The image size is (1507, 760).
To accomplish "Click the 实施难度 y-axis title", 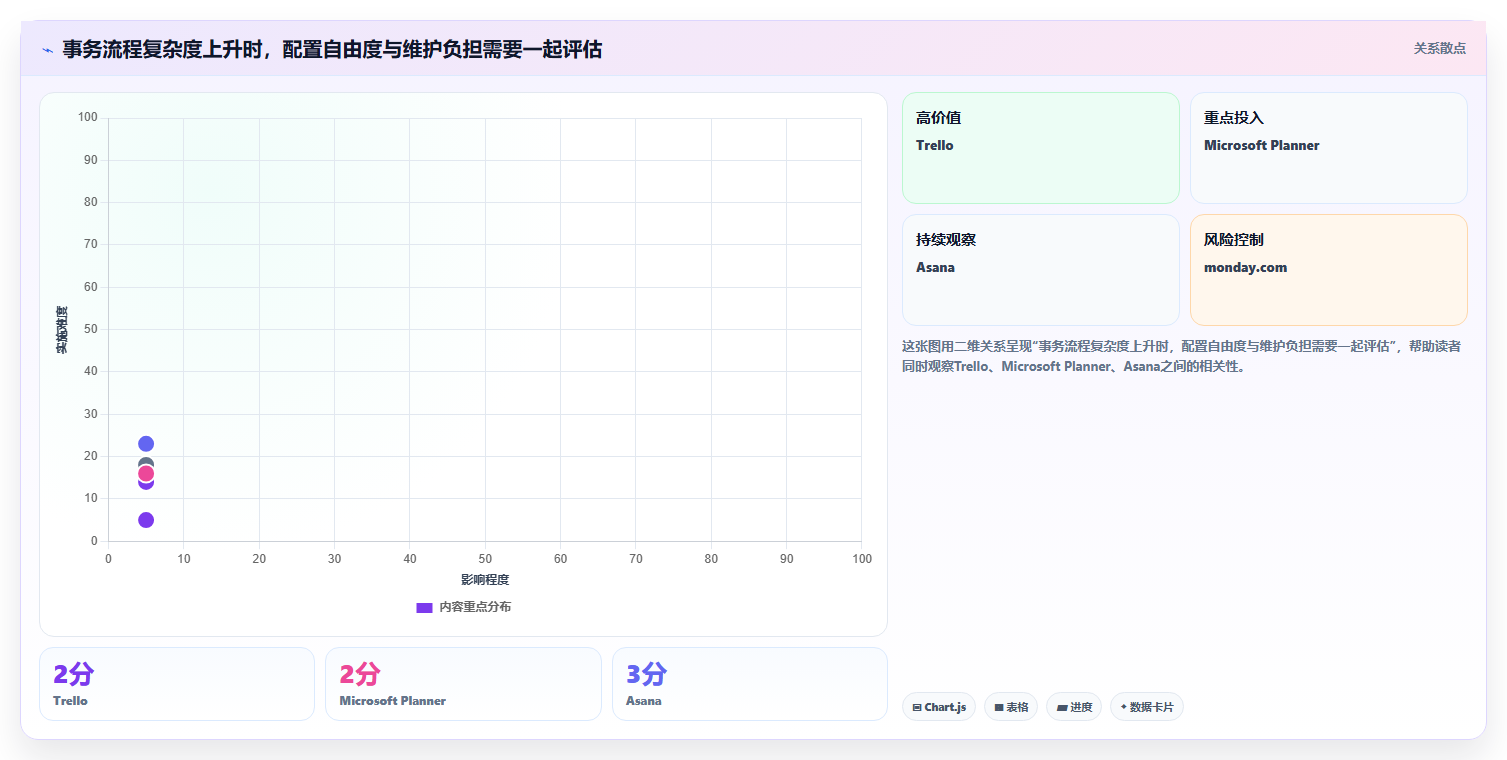I will (62, 330).
